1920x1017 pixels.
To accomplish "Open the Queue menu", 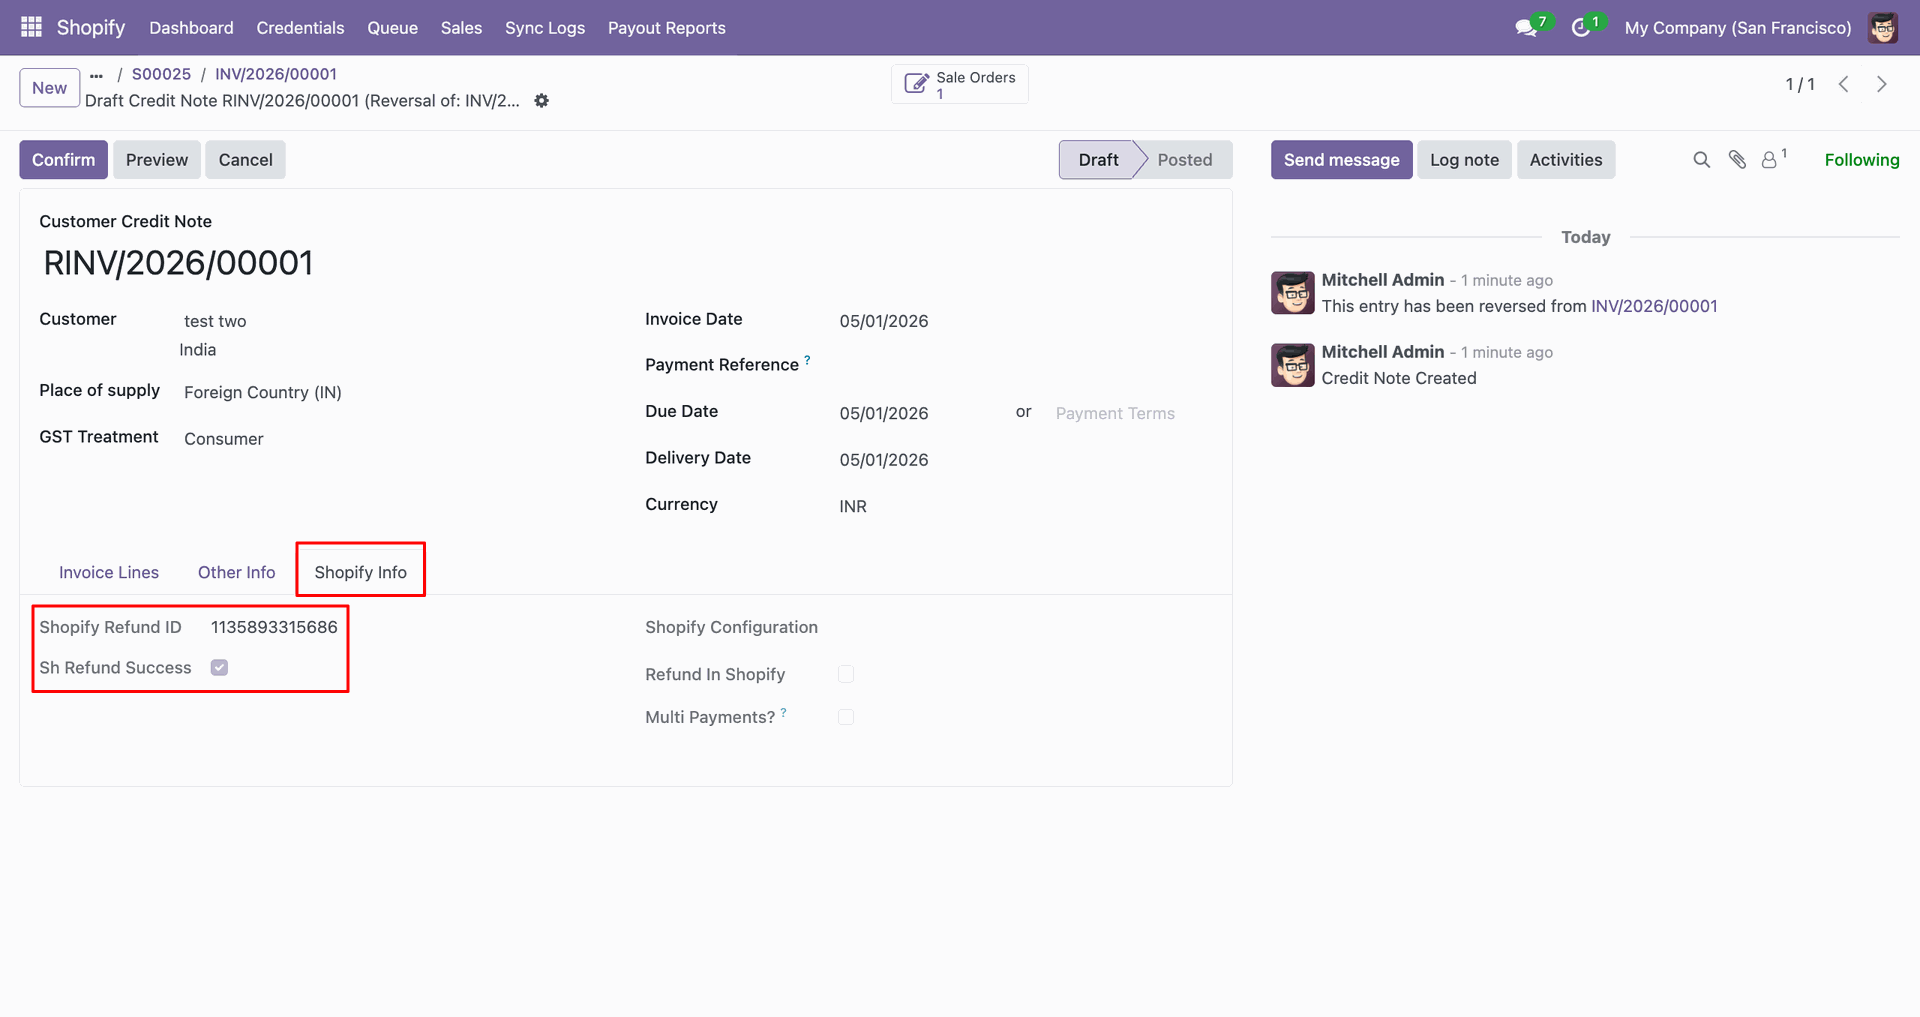I will coord(392,28).
